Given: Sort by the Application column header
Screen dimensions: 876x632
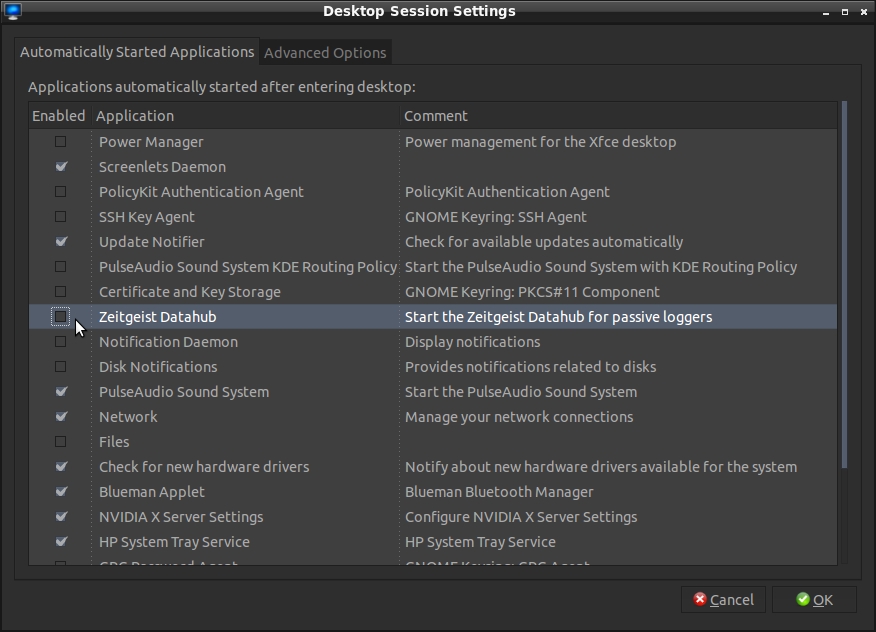Looking at the screenshot, I should point(245,116).
